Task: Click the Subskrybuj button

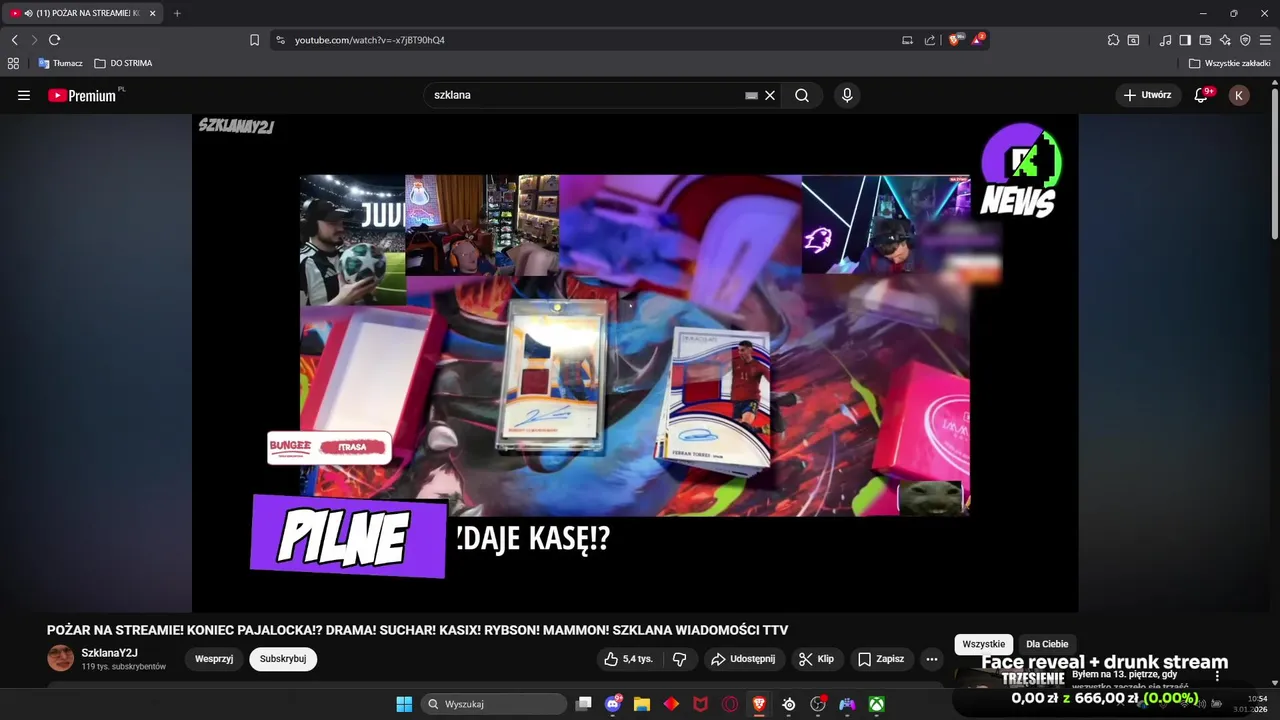Action: [283, 659]
